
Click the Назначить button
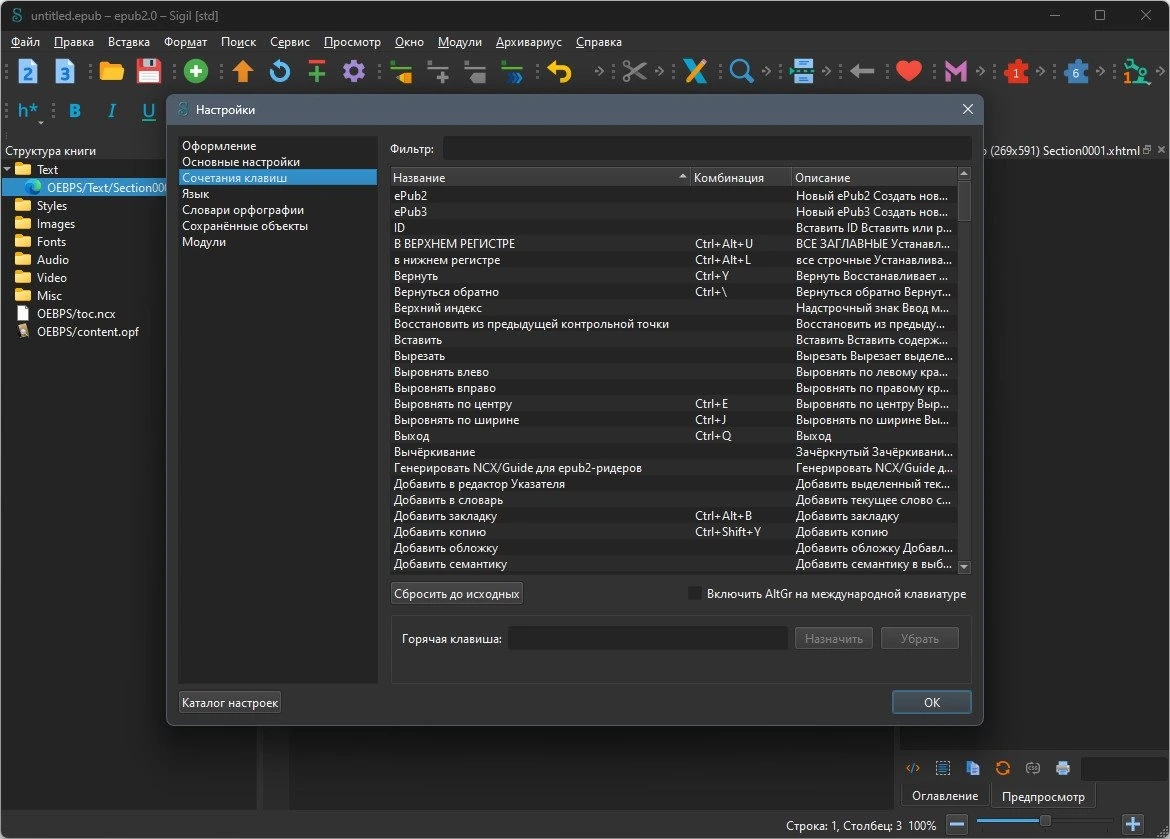pyautogui.click(x=833, y=639)
